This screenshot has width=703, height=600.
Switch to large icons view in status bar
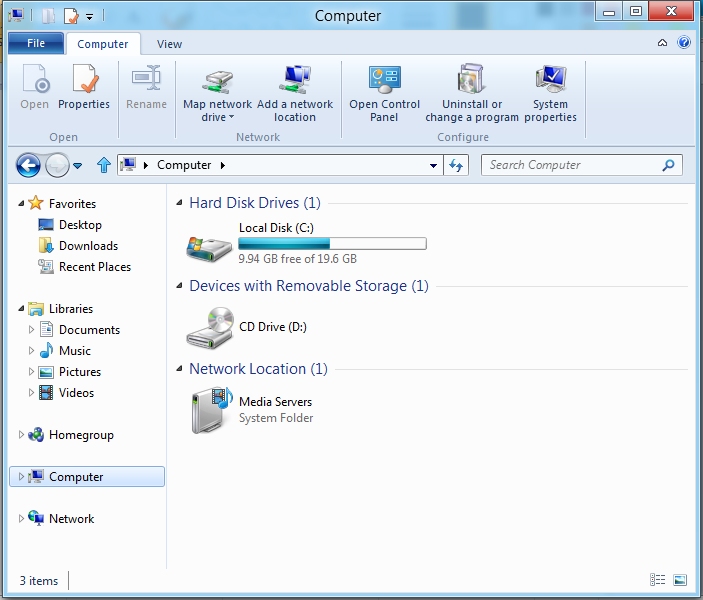pos(680,580)
